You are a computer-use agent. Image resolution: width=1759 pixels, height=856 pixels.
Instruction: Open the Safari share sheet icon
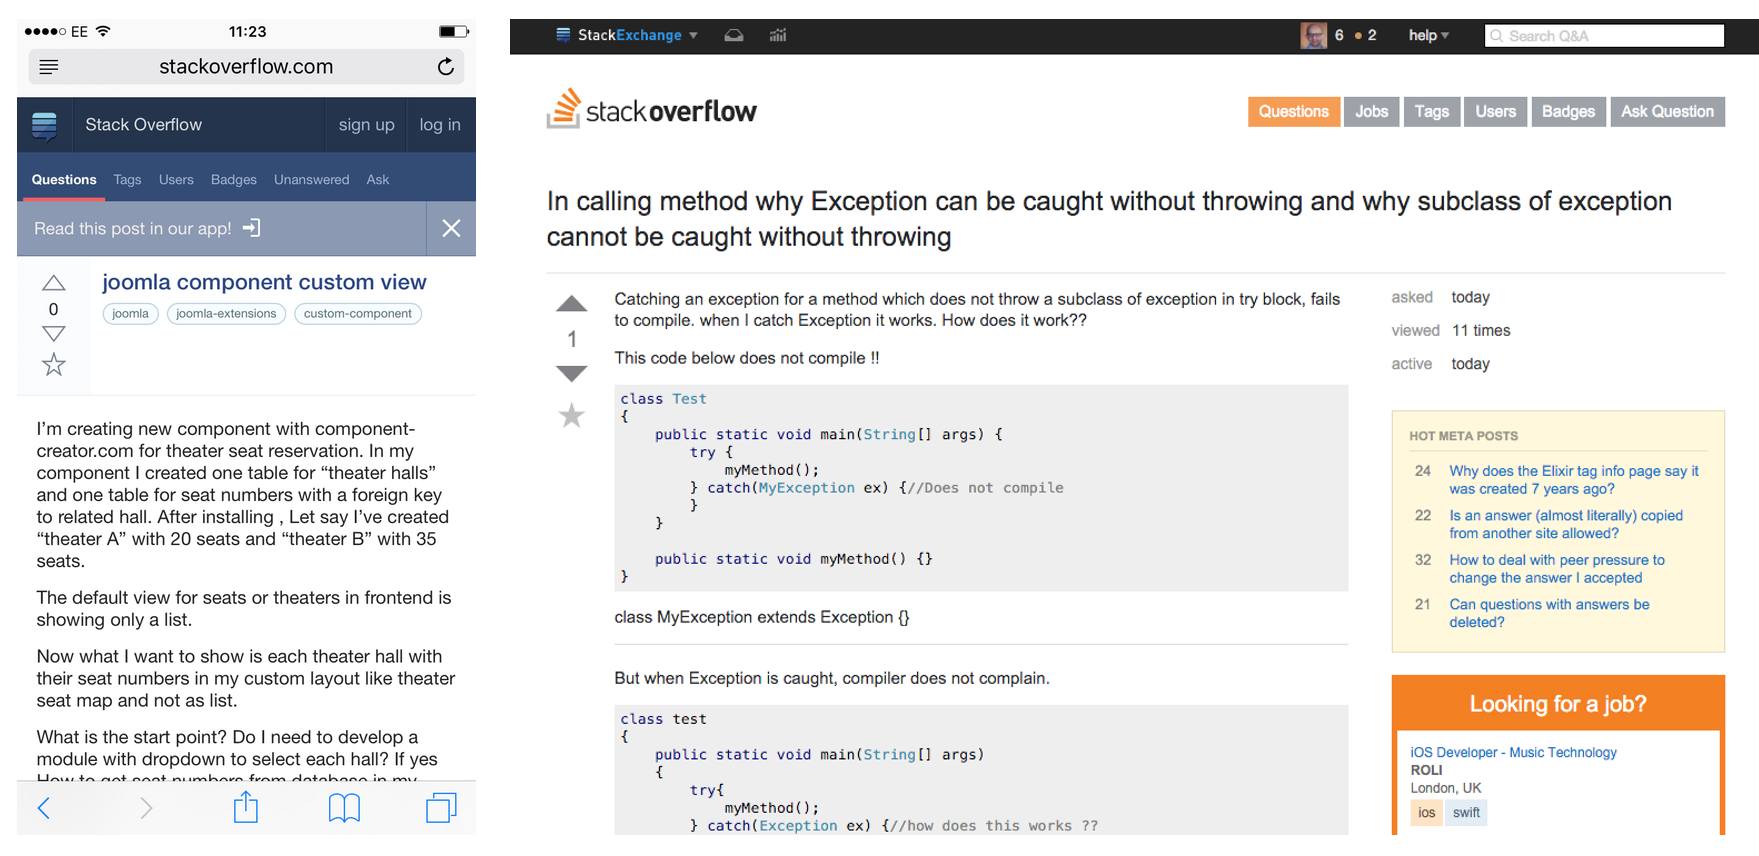[246, 806]
